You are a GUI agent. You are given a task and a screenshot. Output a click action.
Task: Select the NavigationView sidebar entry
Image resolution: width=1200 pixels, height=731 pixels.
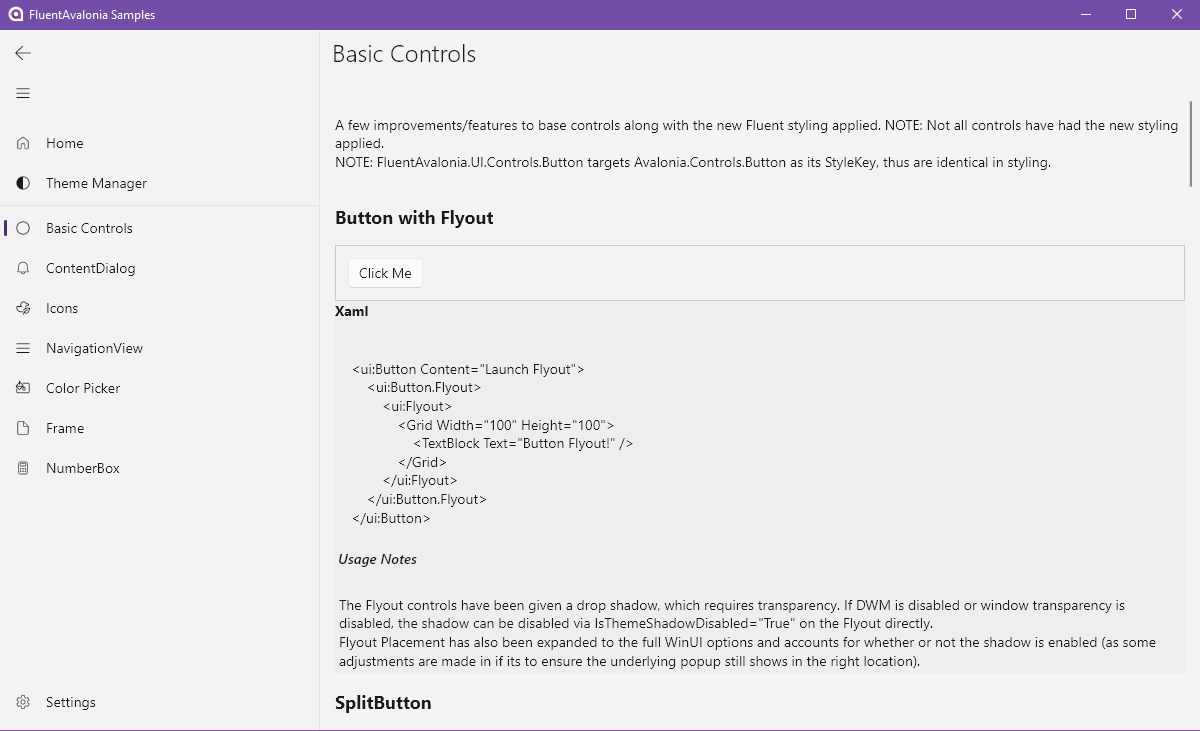[160, 348]
